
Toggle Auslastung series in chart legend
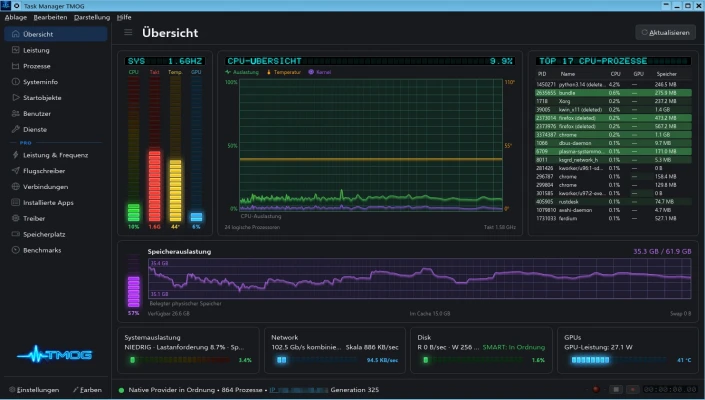[x=242, y=72]
